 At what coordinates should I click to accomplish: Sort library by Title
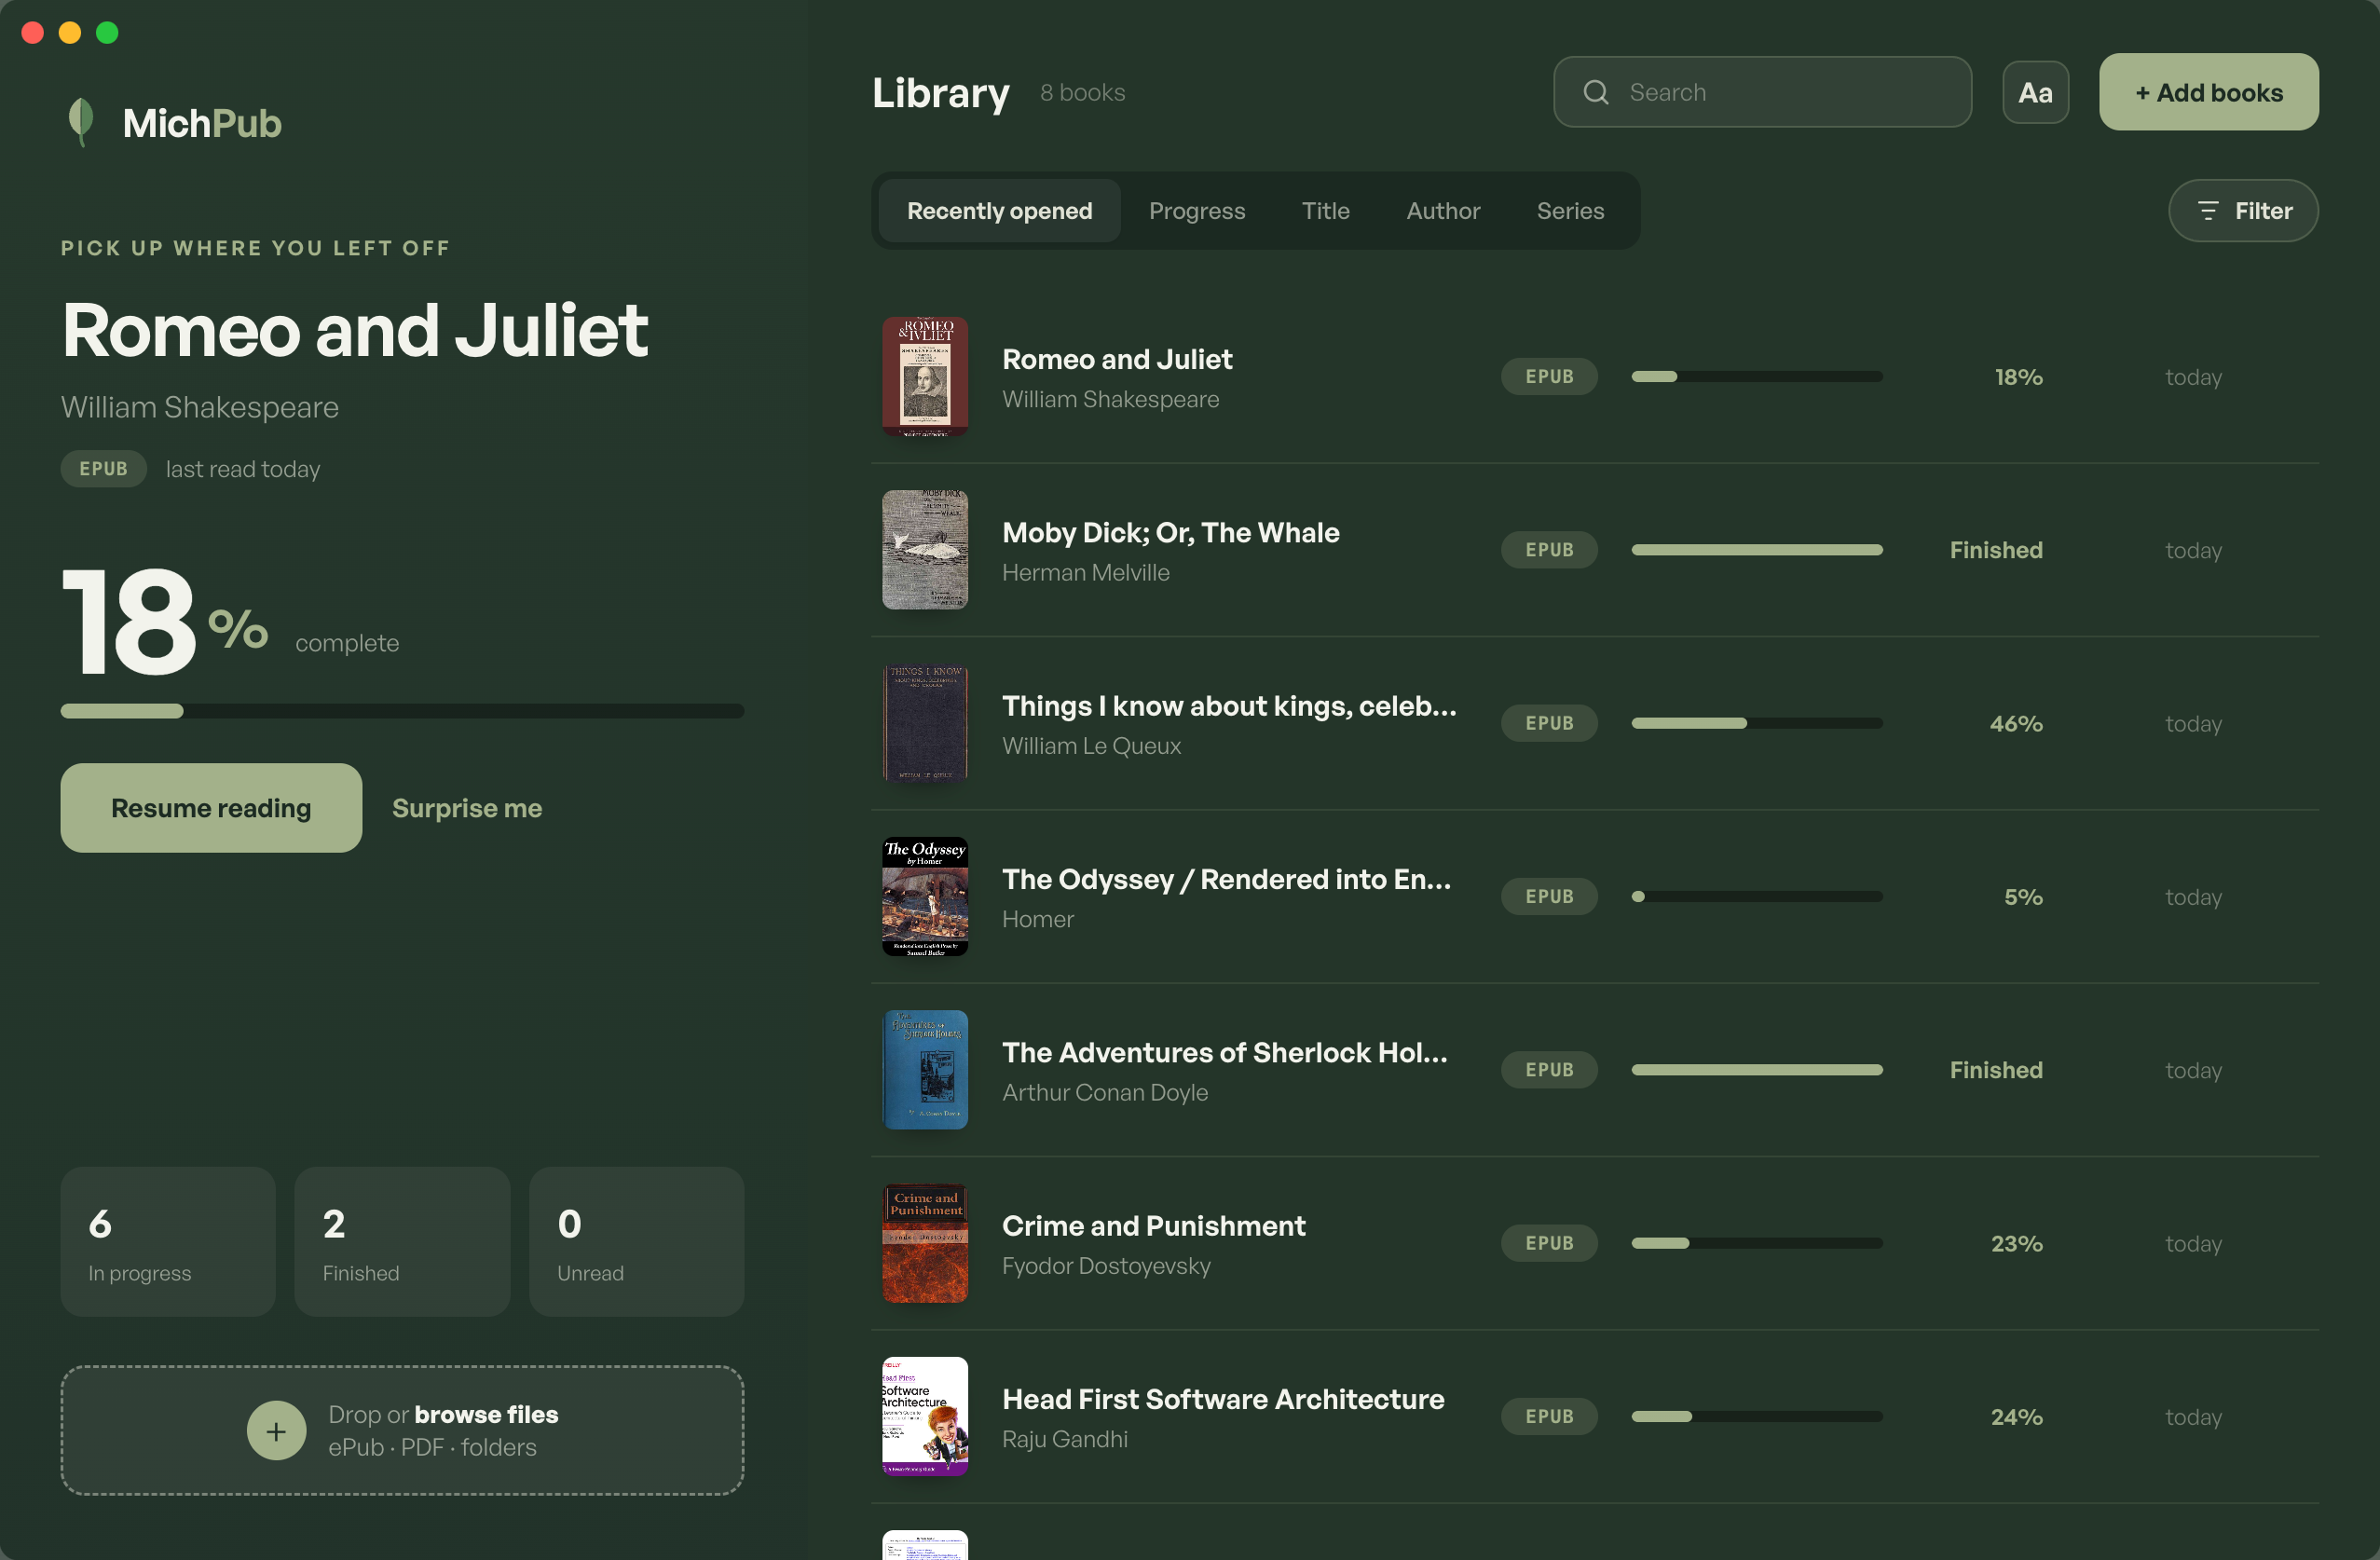tap(1325, 211)
